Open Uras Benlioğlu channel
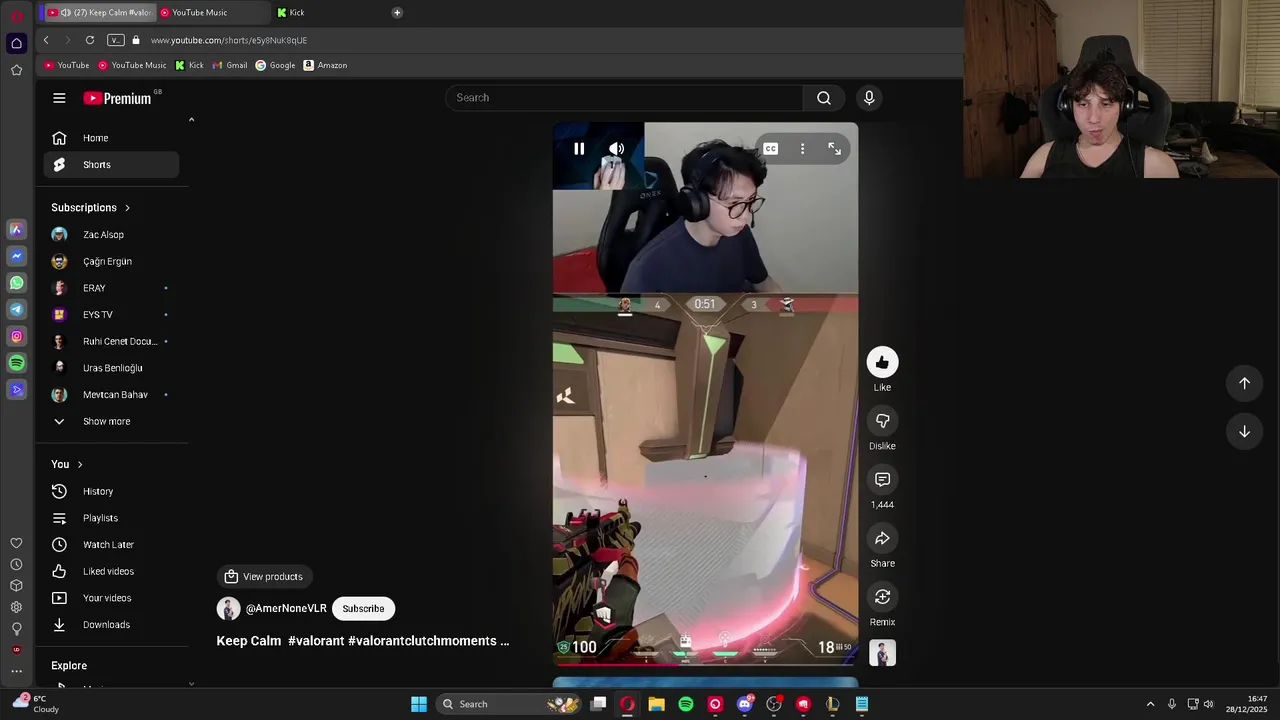The image size is (1280, 720). 111,368
